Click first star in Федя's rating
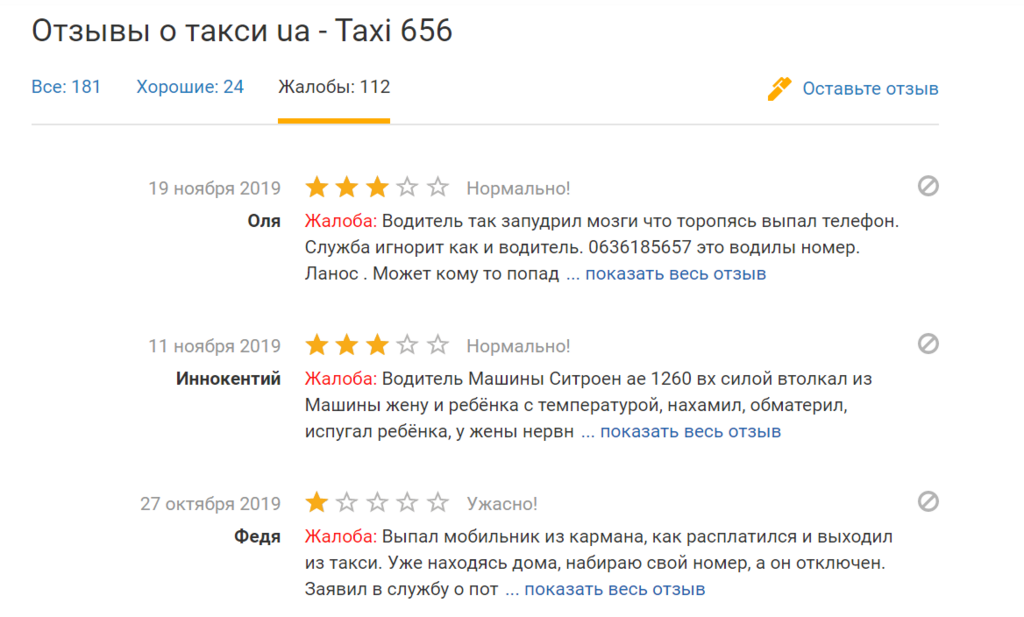This screenshot has height=617, width=1024. (x=317, y=503)
